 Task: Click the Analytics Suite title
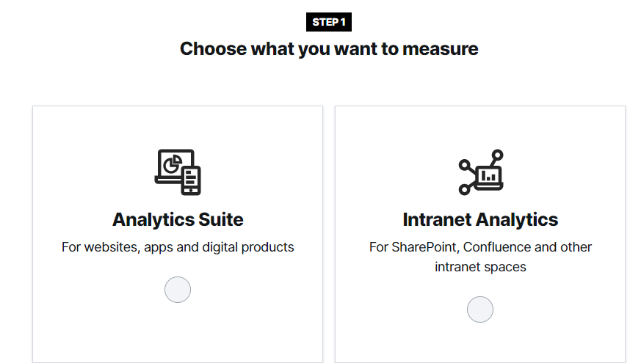(178, 220)
